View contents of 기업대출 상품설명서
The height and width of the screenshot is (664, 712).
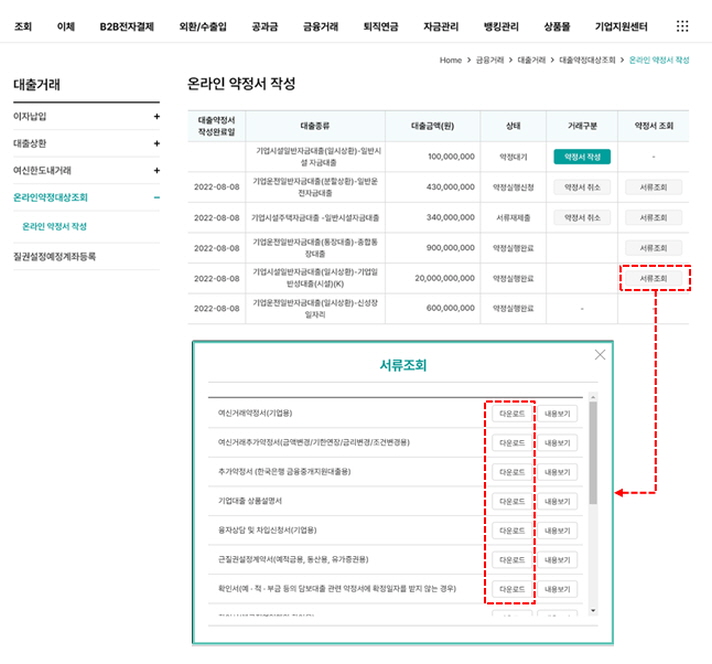(x=558, y=501)
